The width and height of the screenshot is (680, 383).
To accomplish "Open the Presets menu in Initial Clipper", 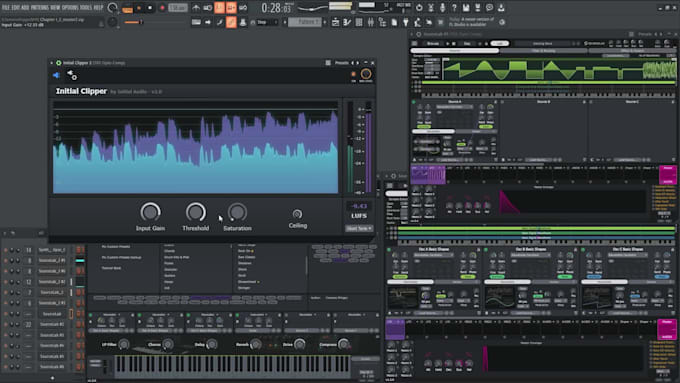I will [341, 63].
